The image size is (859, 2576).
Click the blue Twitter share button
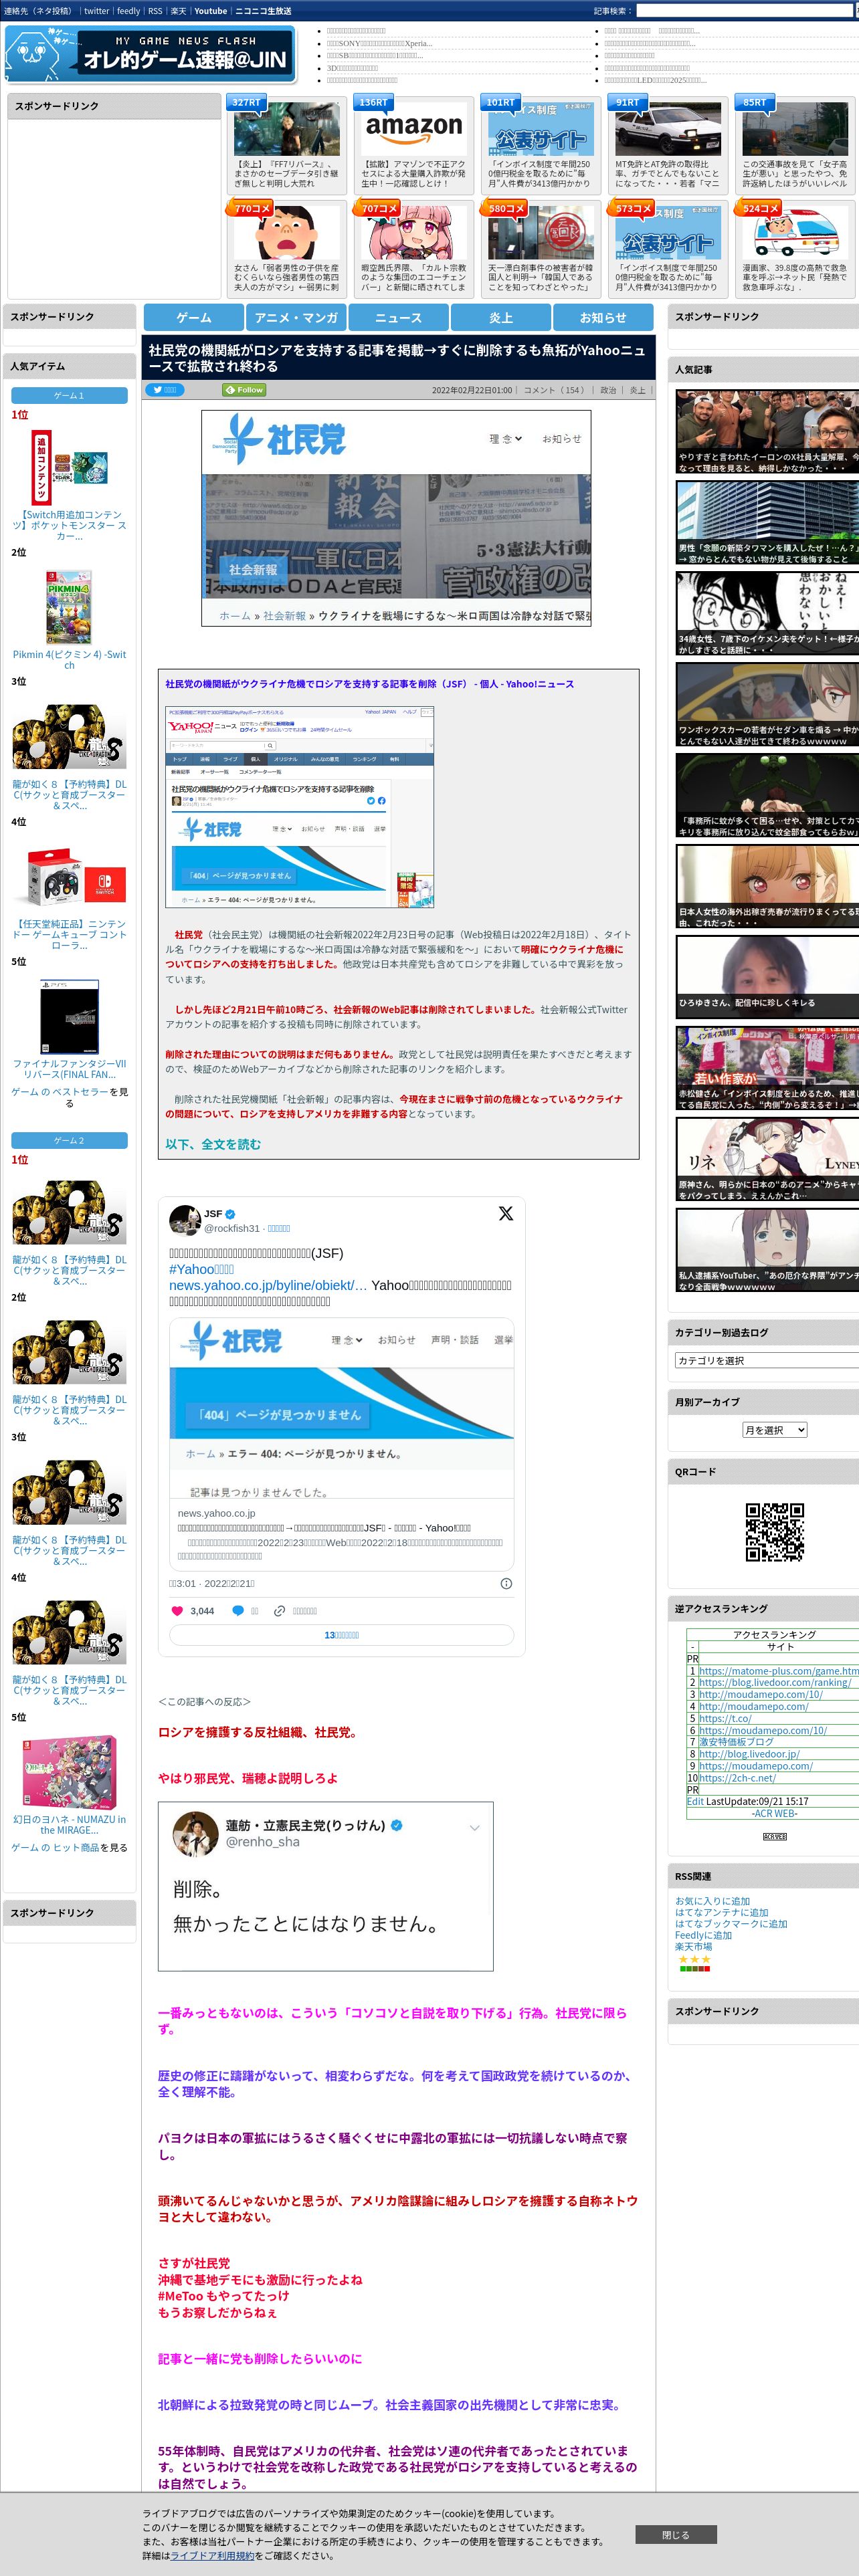[x=165, y=390]
